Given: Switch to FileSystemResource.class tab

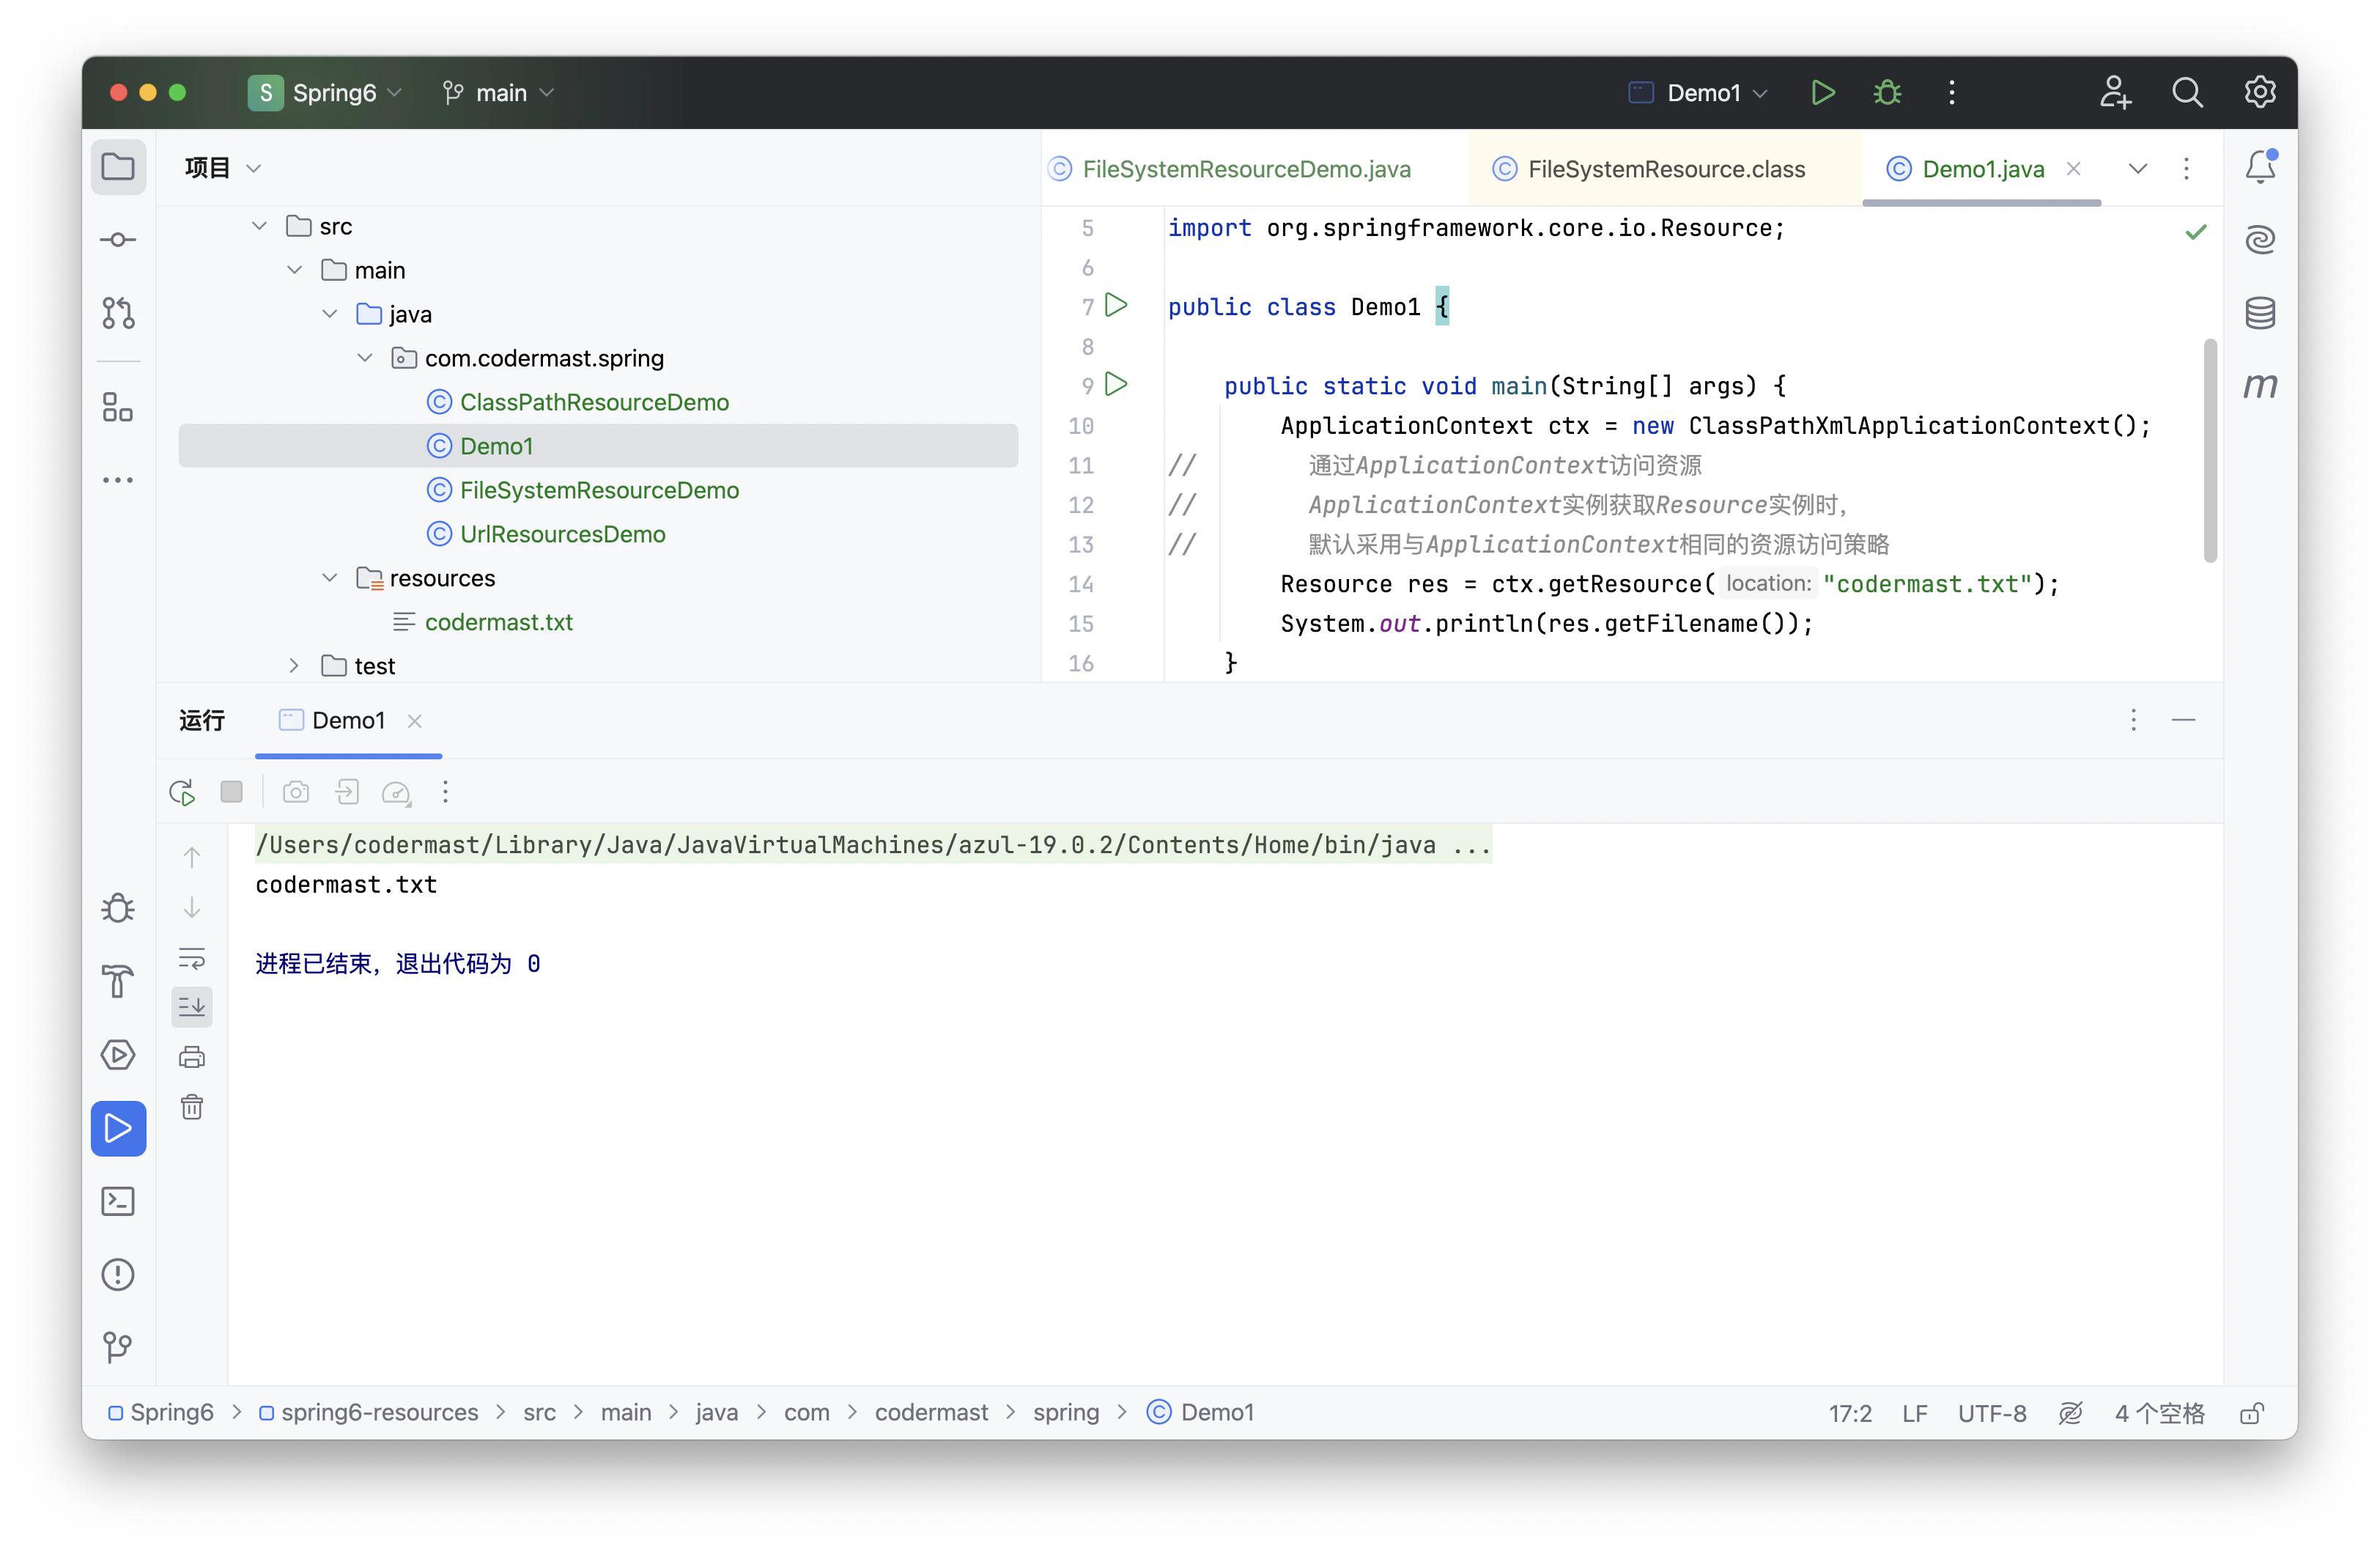Looking at the screenshot, I should click(1665, 169).
